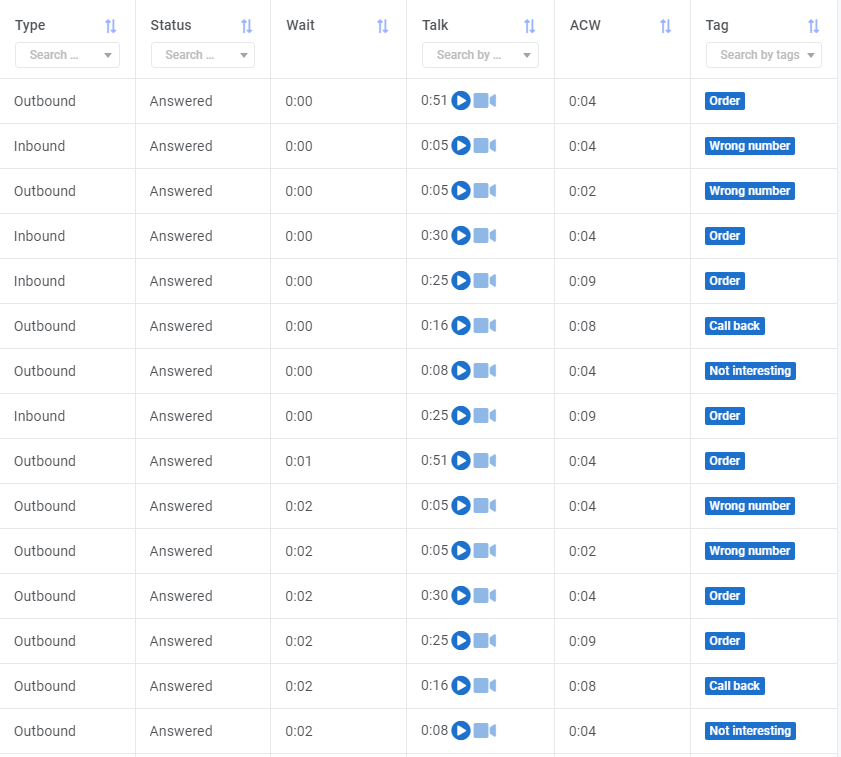Open video for Outbound 0:30 talk call

point(485,596)
